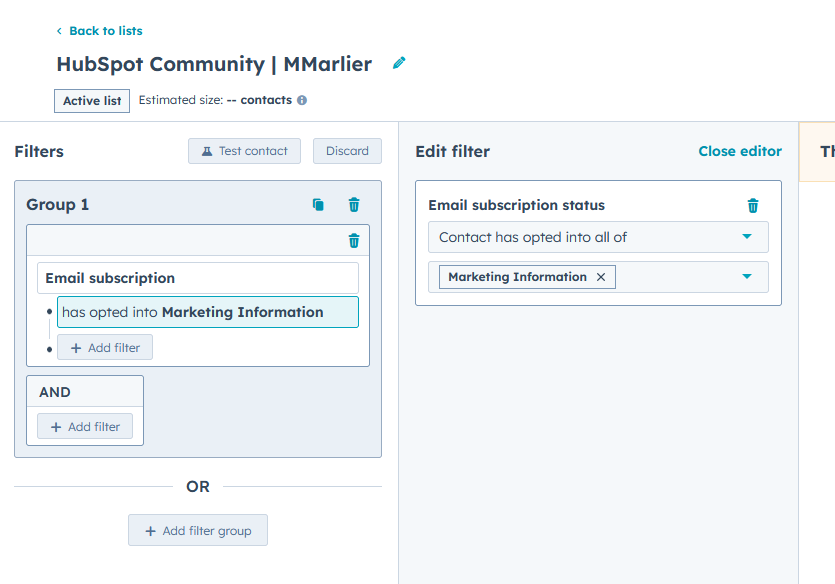
Task: Delete Group 1 with its trash icon
Action: point(353,204)
